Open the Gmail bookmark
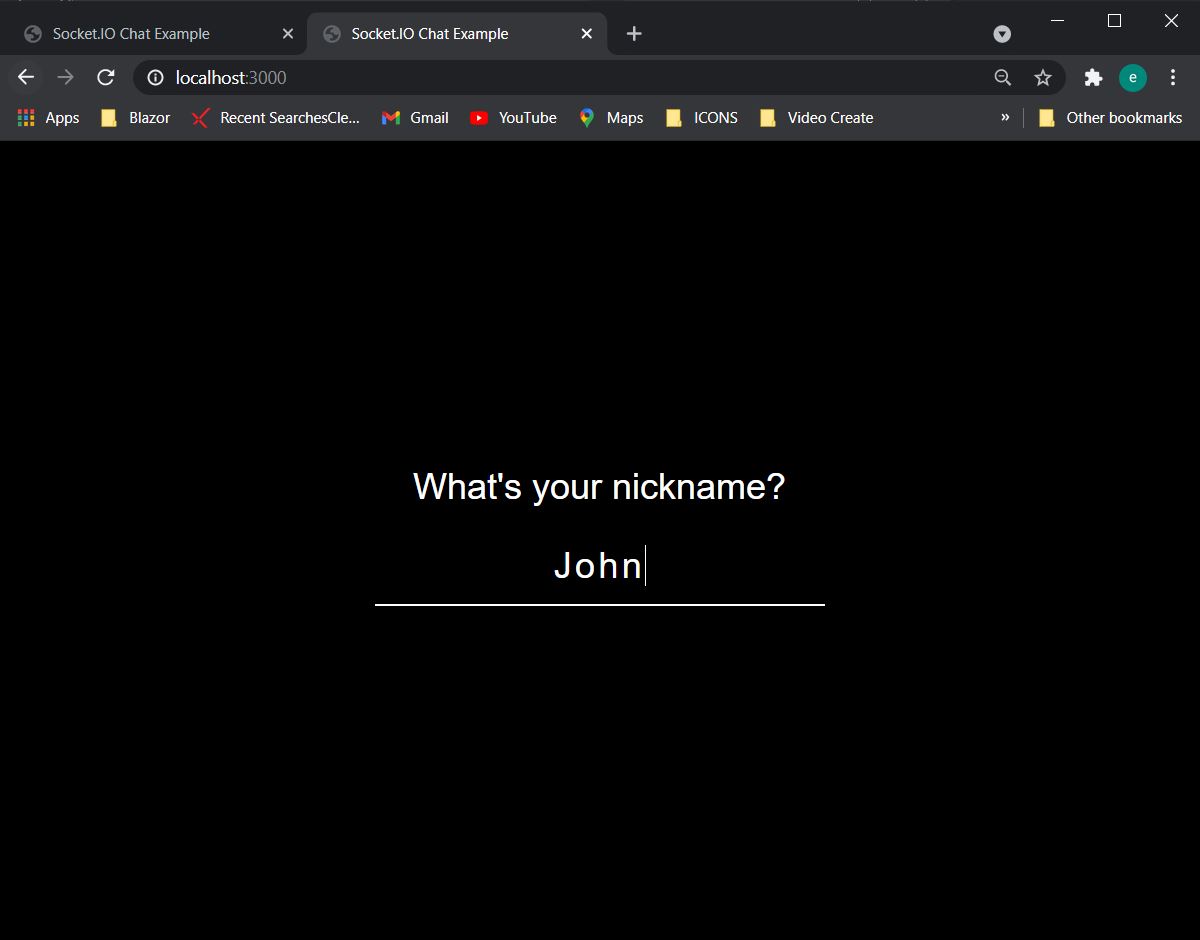This screenshot has height=940, width=1200. click(x=415, y=117)
